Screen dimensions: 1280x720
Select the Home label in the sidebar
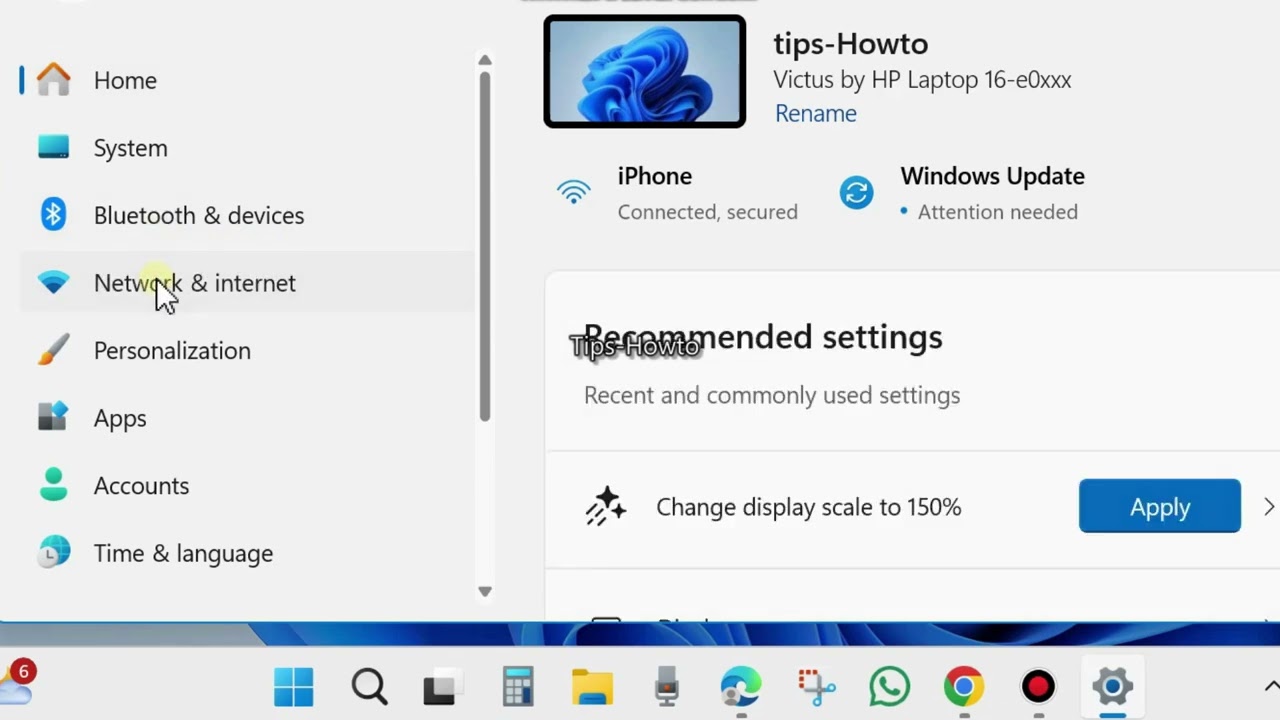pyautogui.click(x=125, y=80)
